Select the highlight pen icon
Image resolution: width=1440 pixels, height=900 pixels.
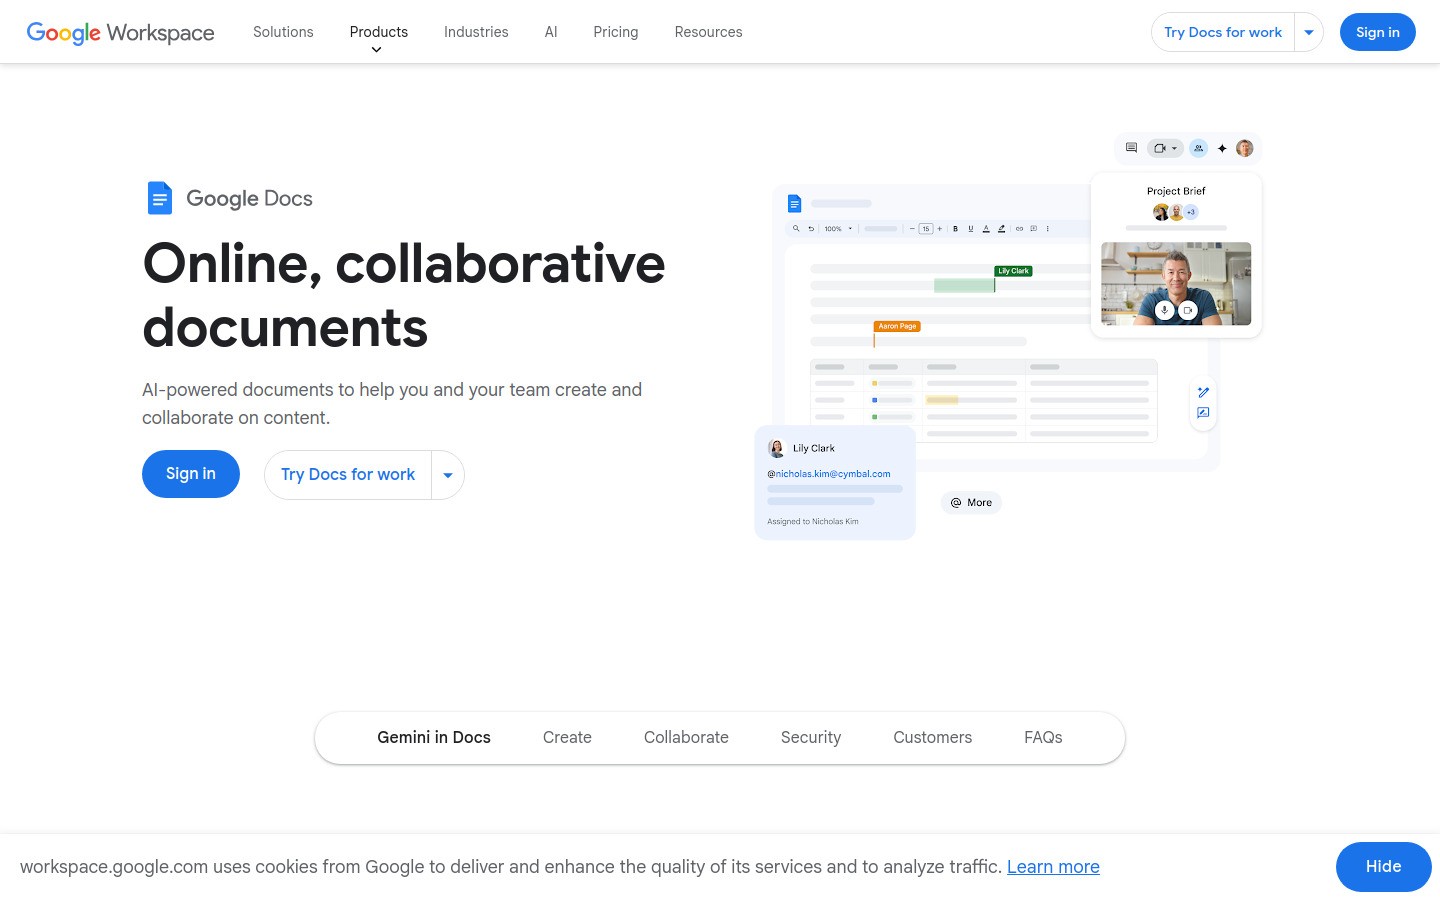1001,228
